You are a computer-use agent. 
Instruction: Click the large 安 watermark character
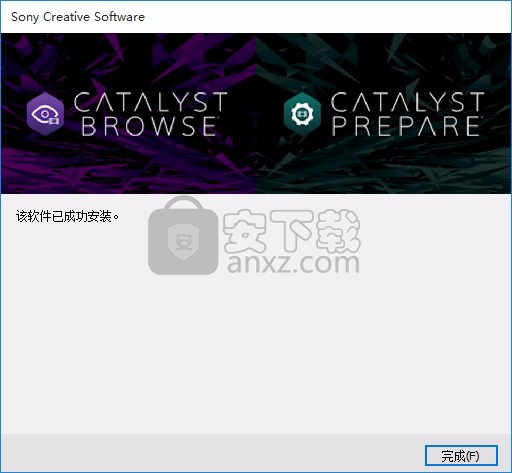[244, 231]
